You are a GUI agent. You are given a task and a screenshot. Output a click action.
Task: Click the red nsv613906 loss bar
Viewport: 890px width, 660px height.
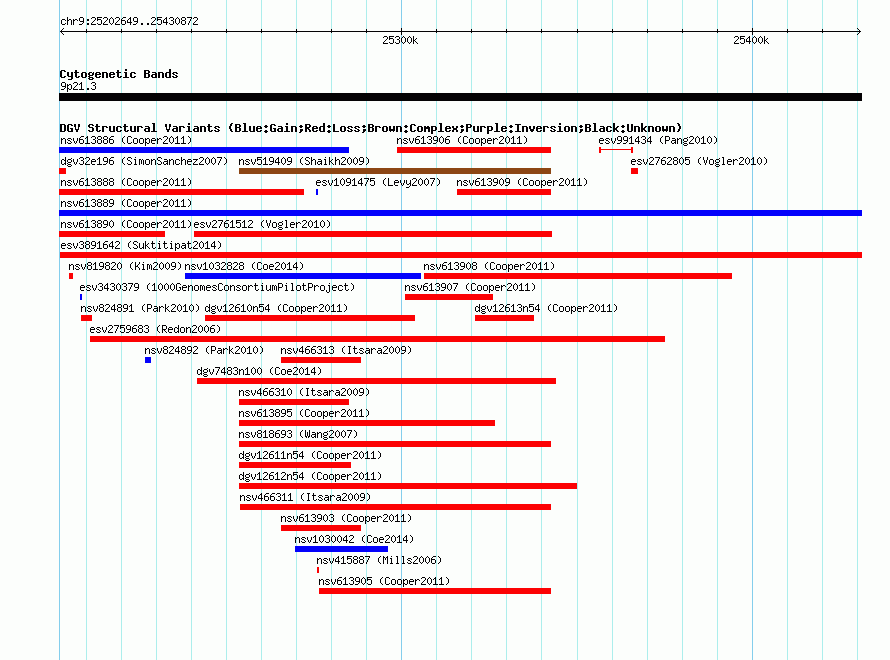click(x=474, y=150)
